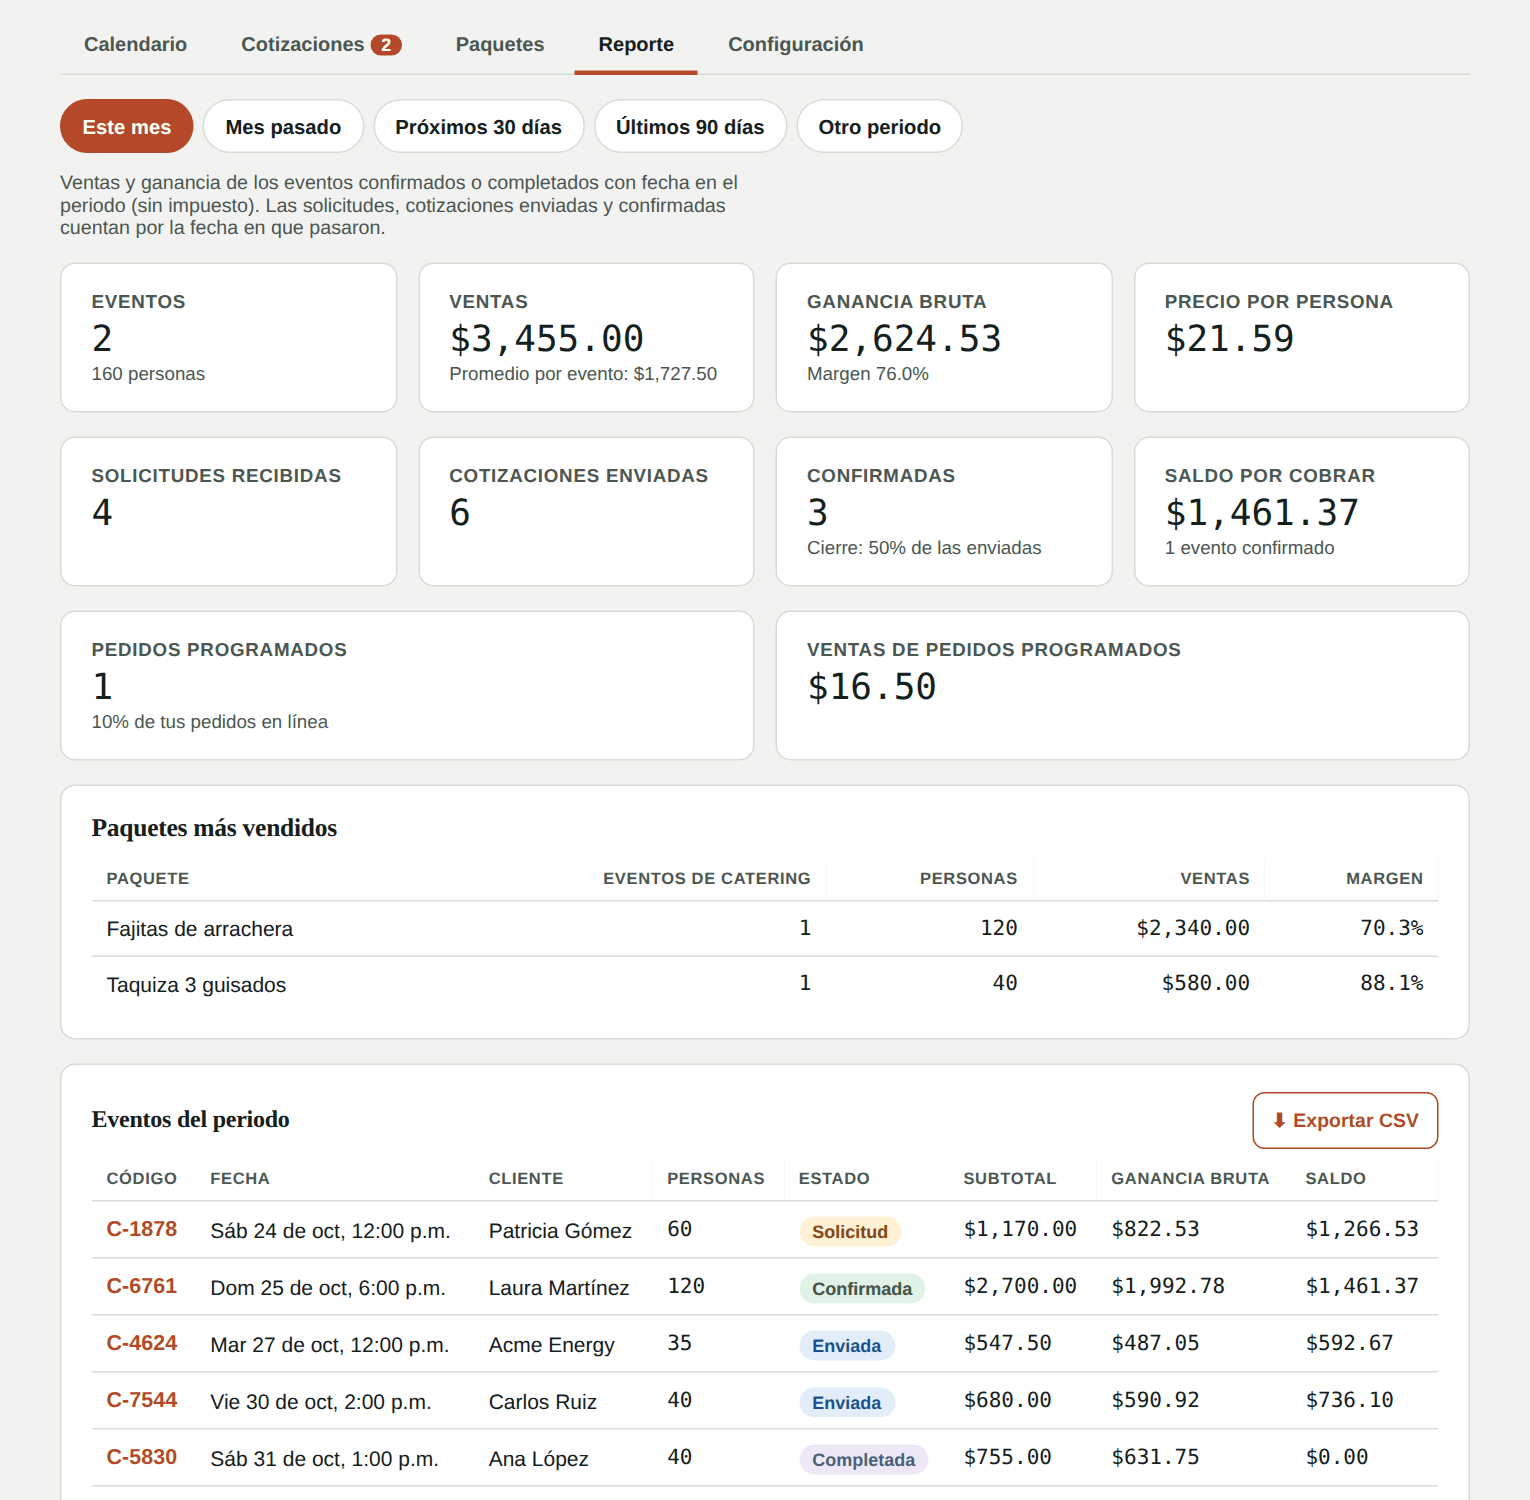The width and height of the screenshot is (1530, 1500).
Task: Click the Precio por Persona value $21.59
Action: click(x=1229, y=339)
